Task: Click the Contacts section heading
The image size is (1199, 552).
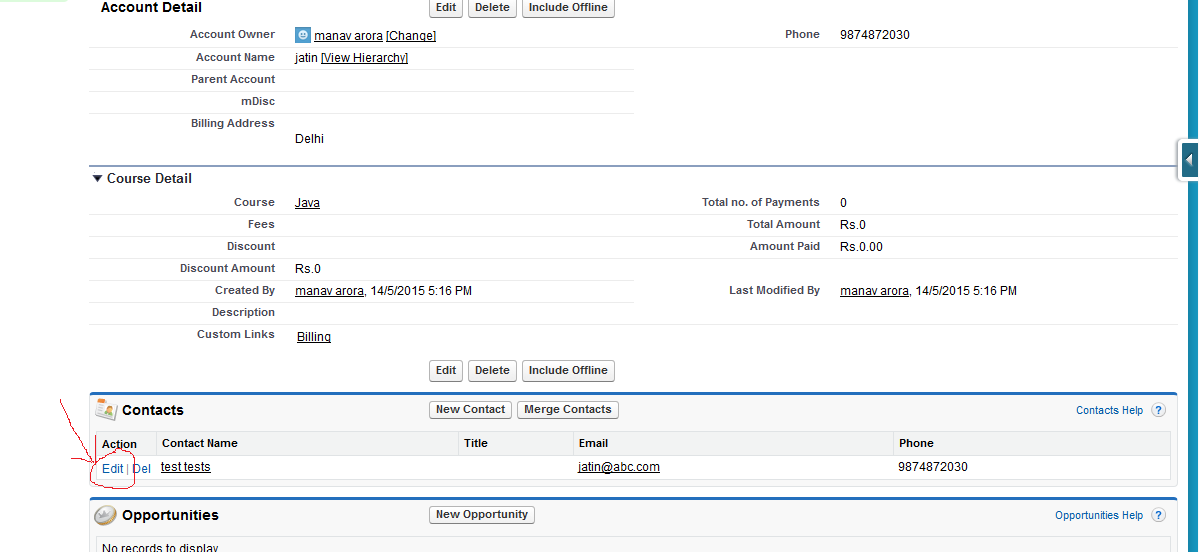Action: (153, 411)
